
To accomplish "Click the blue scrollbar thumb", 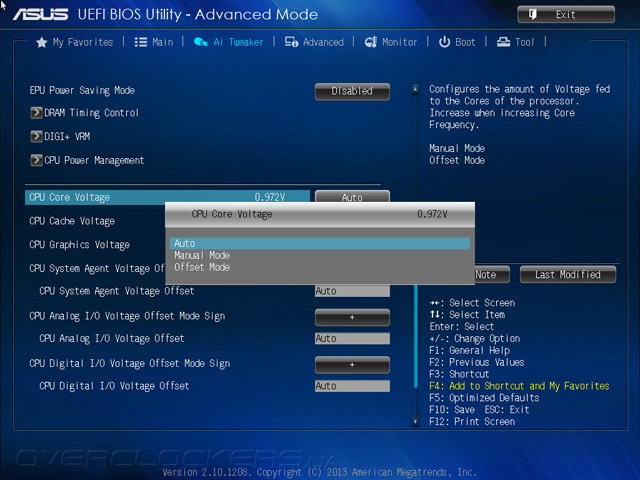I will coord(416,336).
